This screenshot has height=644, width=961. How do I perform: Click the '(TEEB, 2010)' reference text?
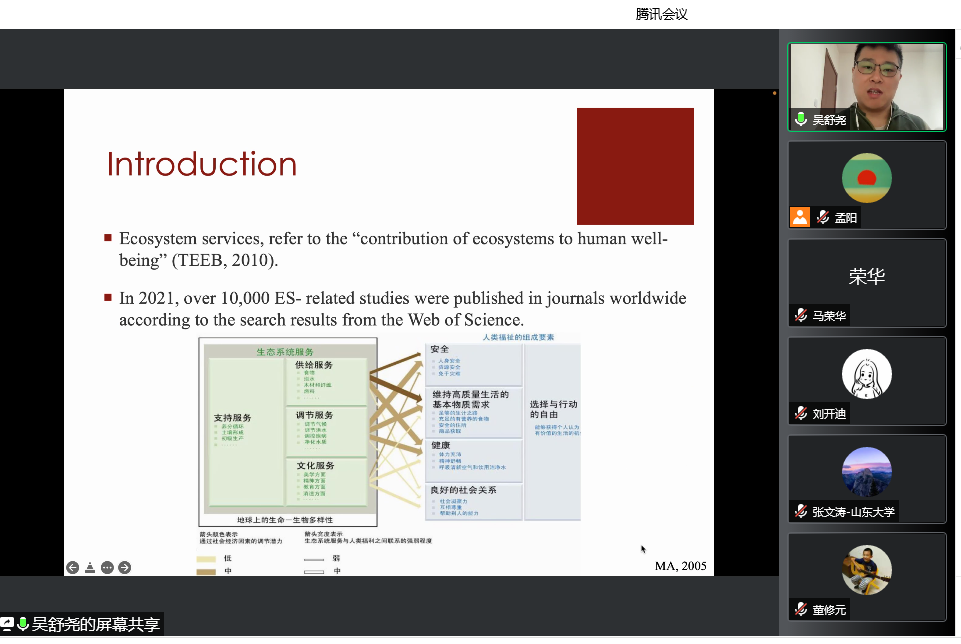click(x=224, y=260)
